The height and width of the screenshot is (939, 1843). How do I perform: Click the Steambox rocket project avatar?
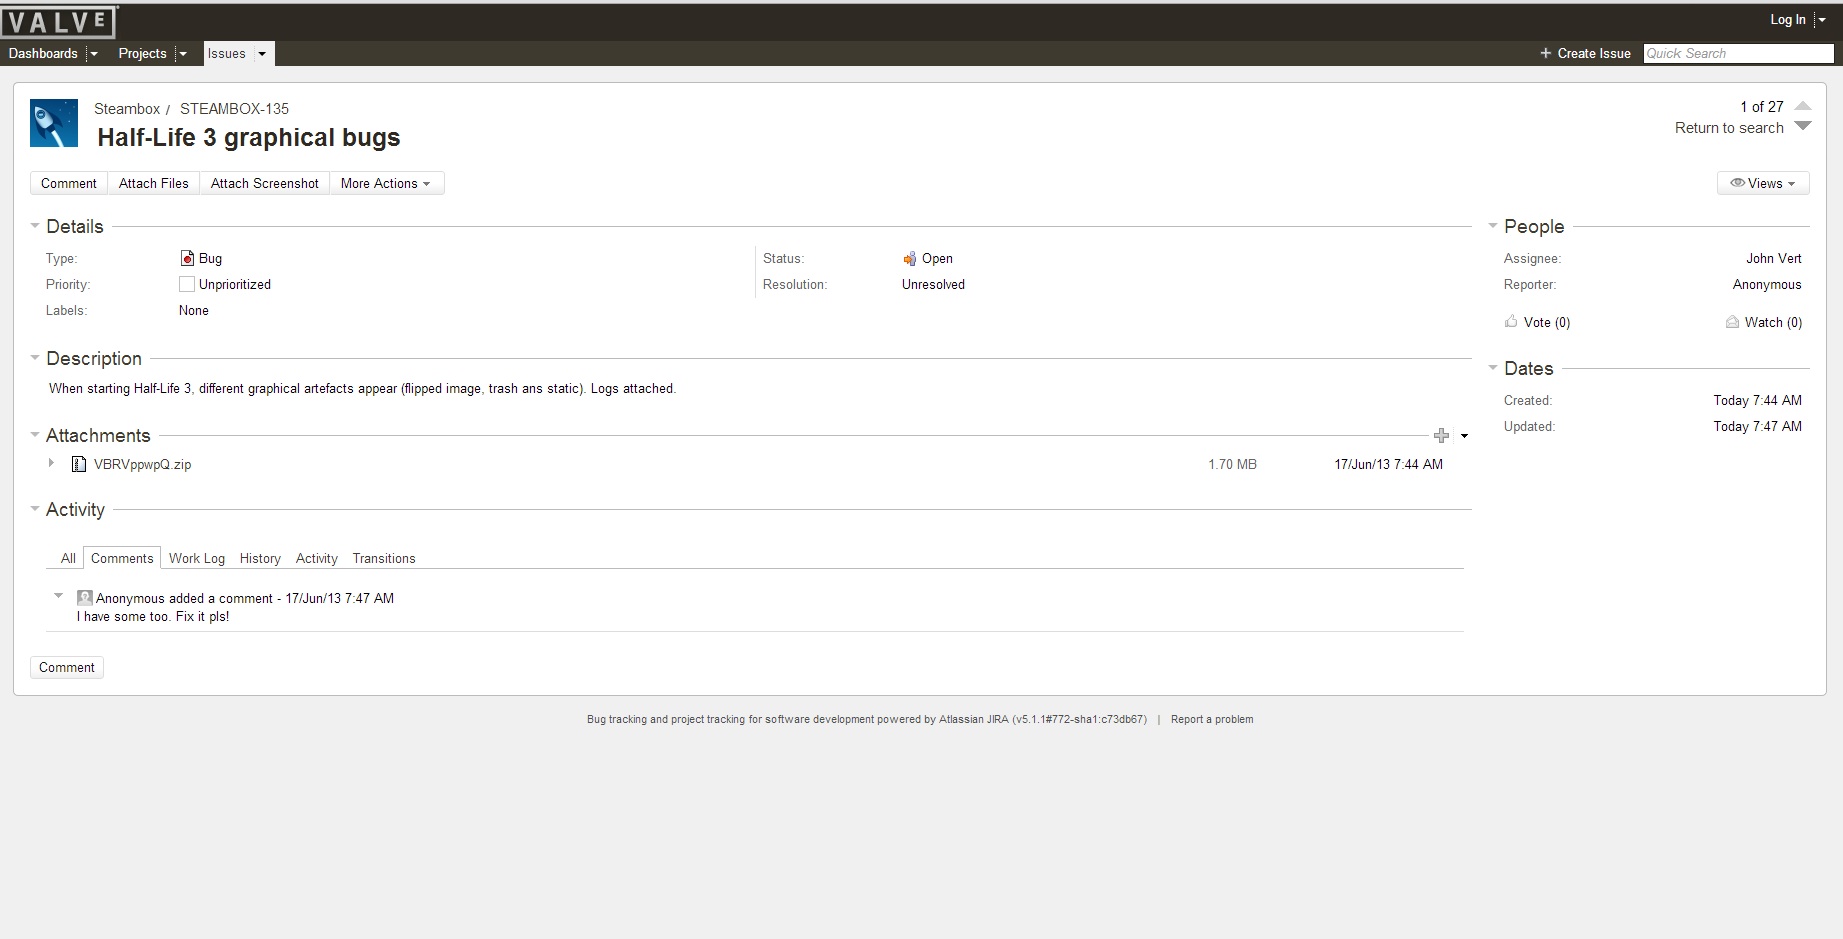(x=54, y=123)
